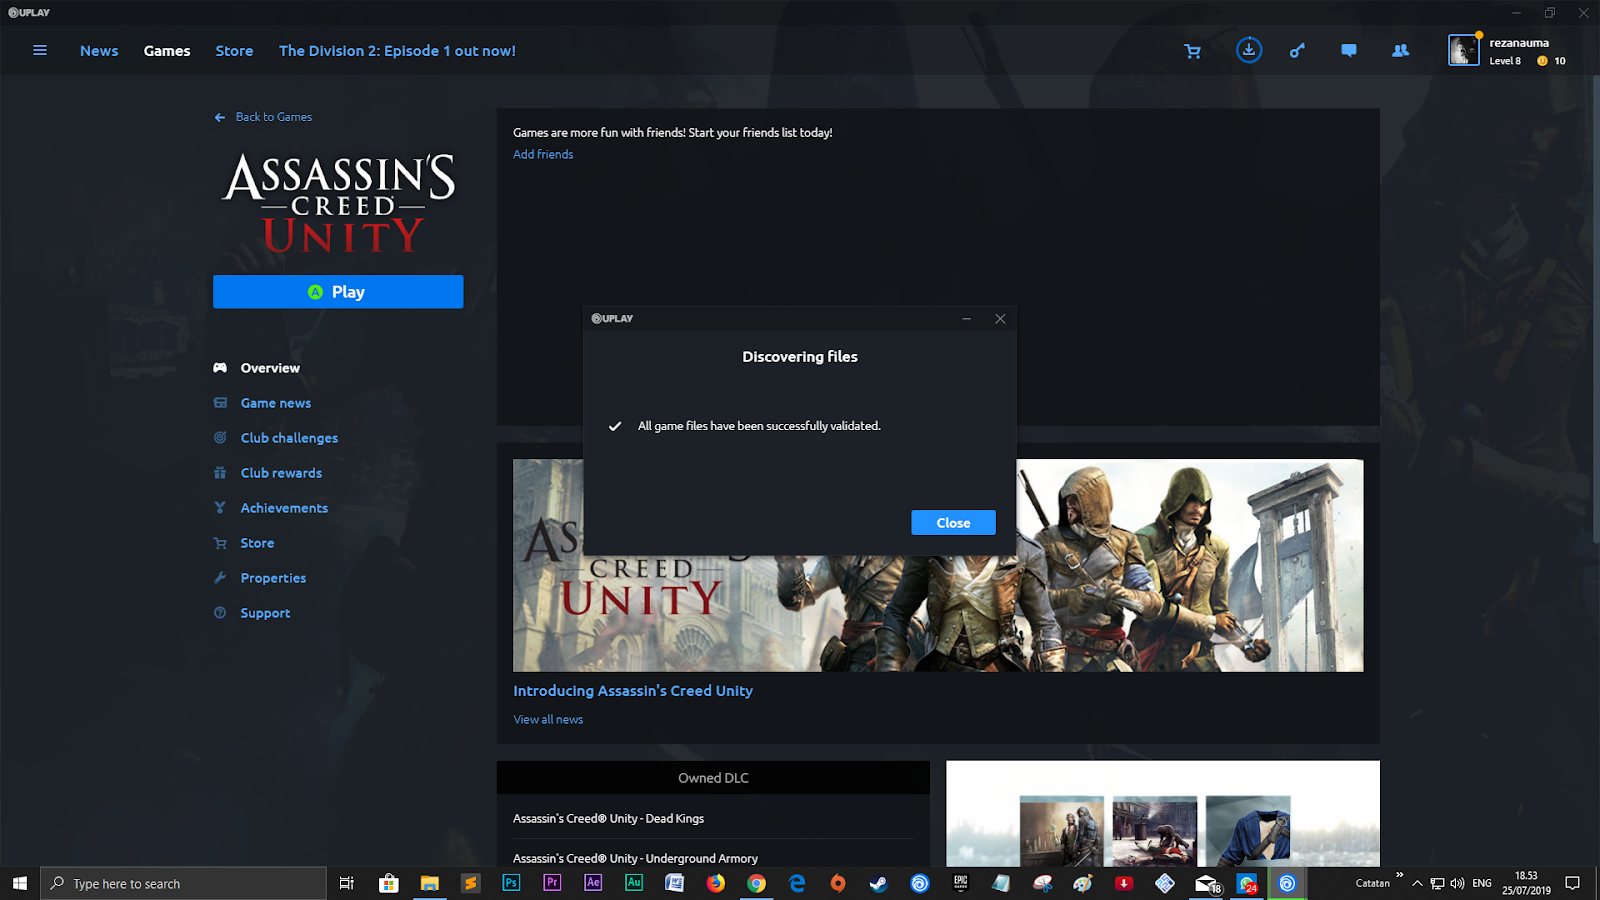Click the blue Play button
1600x900 pixels.
point(338,292)
